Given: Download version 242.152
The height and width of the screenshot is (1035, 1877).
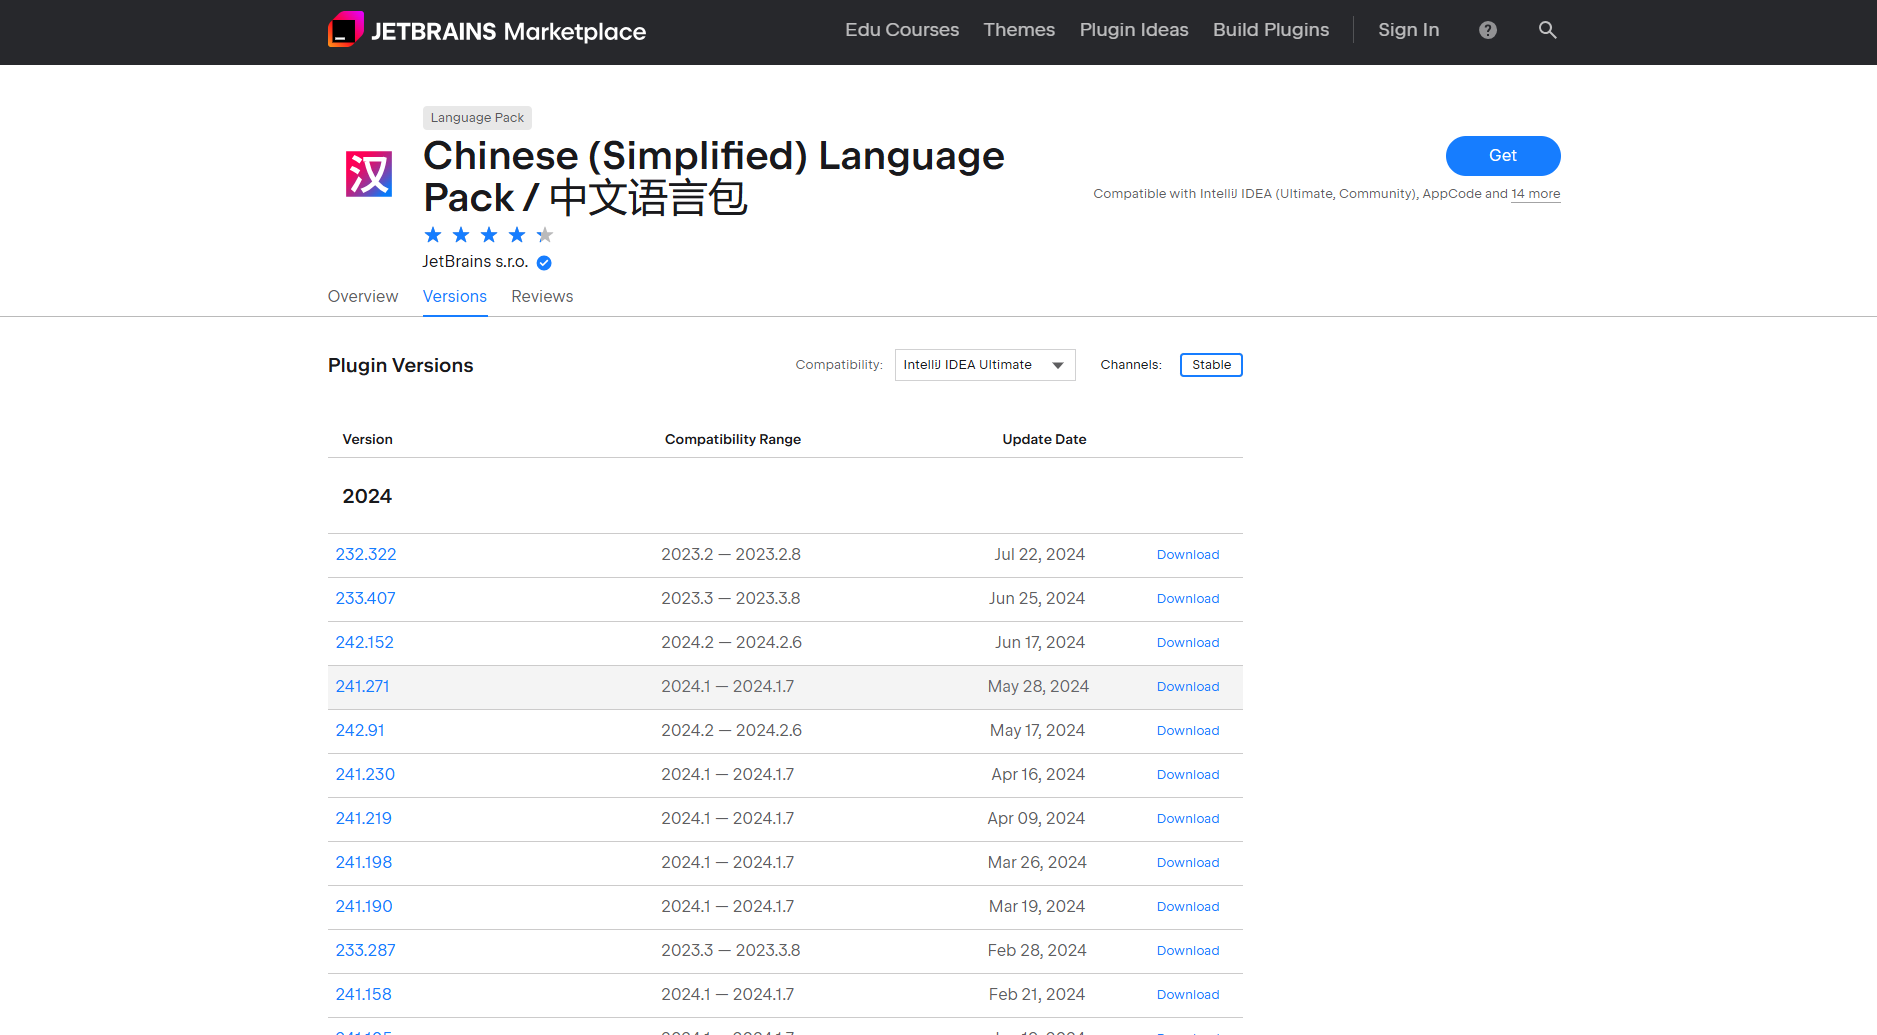Looking at the screenshot, I should click(x=1188, y=643).
